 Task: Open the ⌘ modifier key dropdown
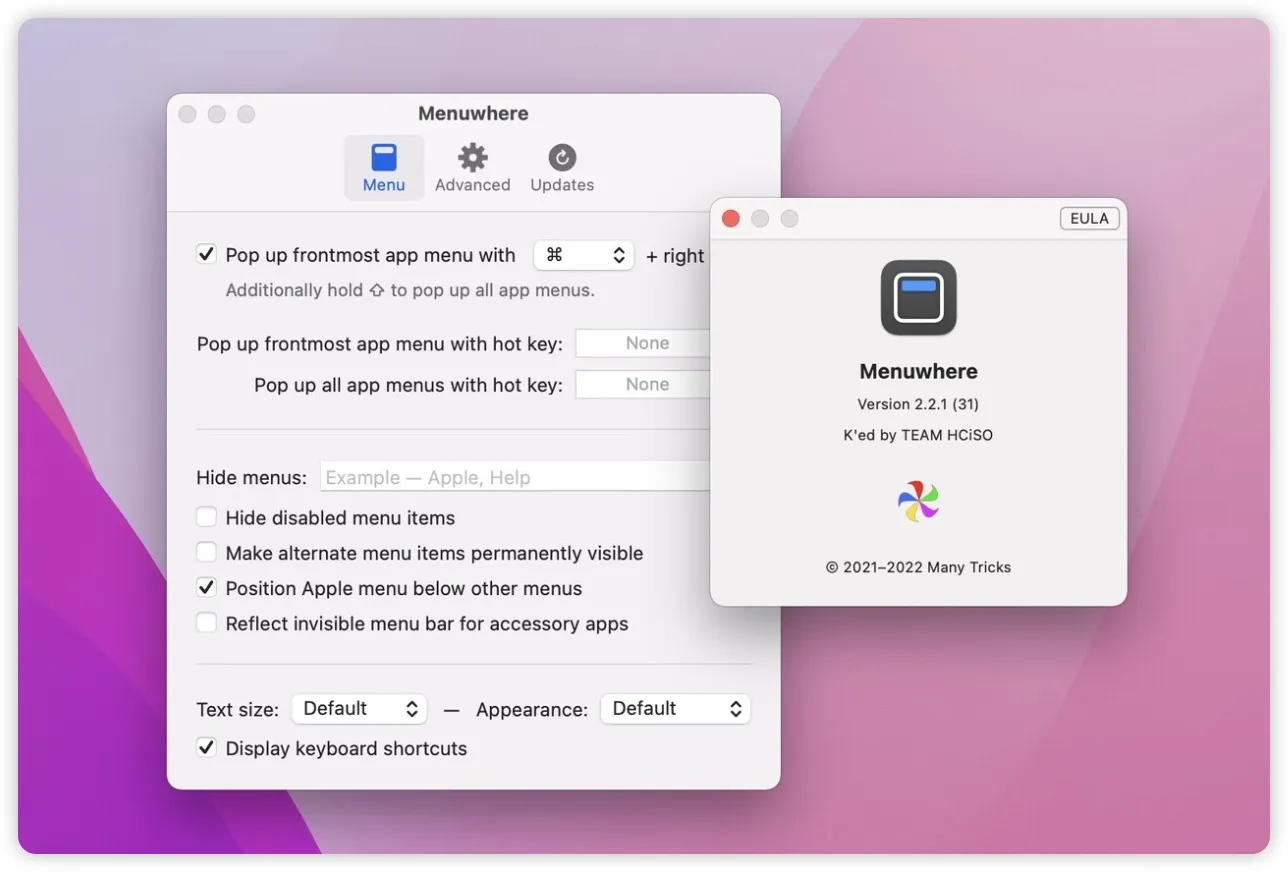(584, 255)
